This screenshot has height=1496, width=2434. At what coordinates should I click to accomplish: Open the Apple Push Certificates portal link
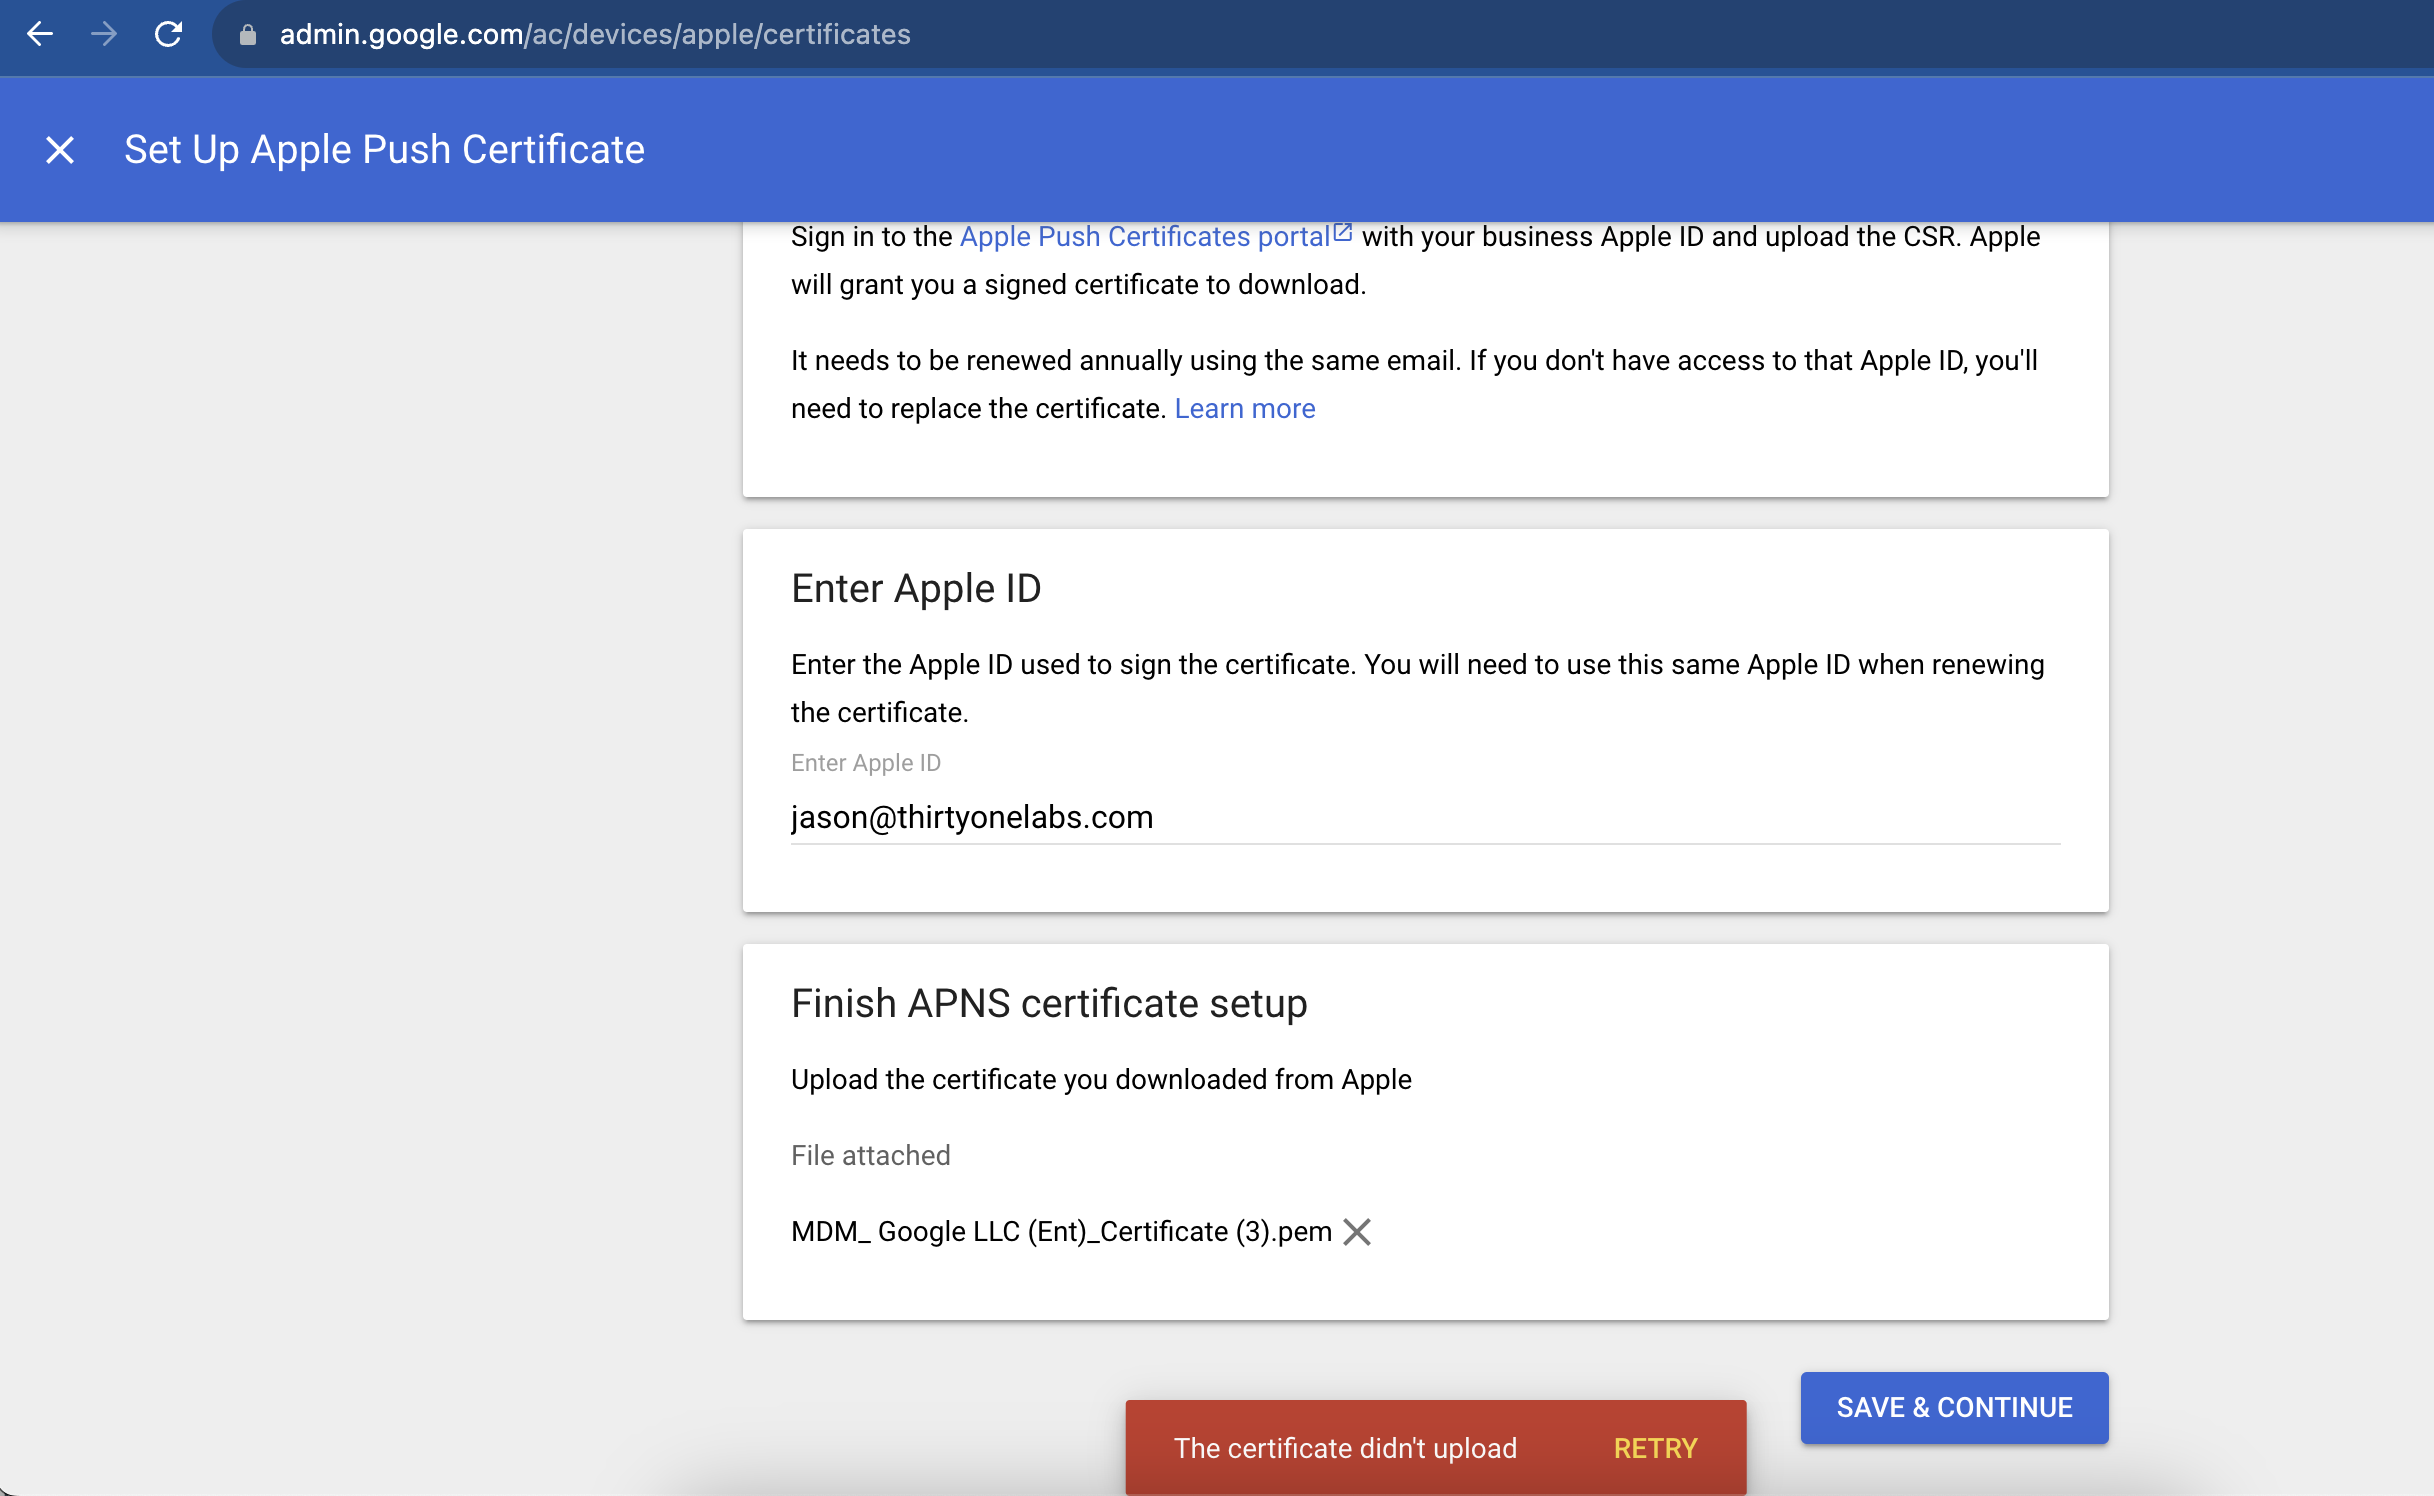coord(1144,237)
